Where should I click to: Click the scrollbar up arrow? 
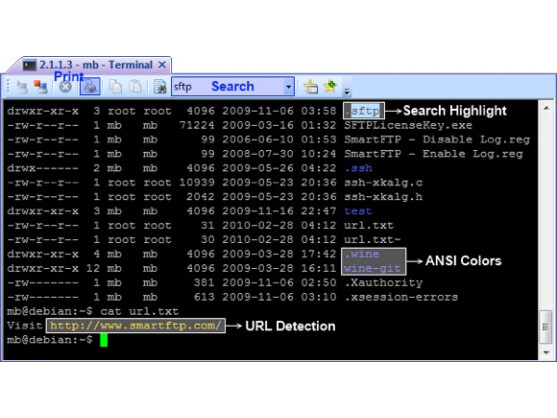point(546,108)
